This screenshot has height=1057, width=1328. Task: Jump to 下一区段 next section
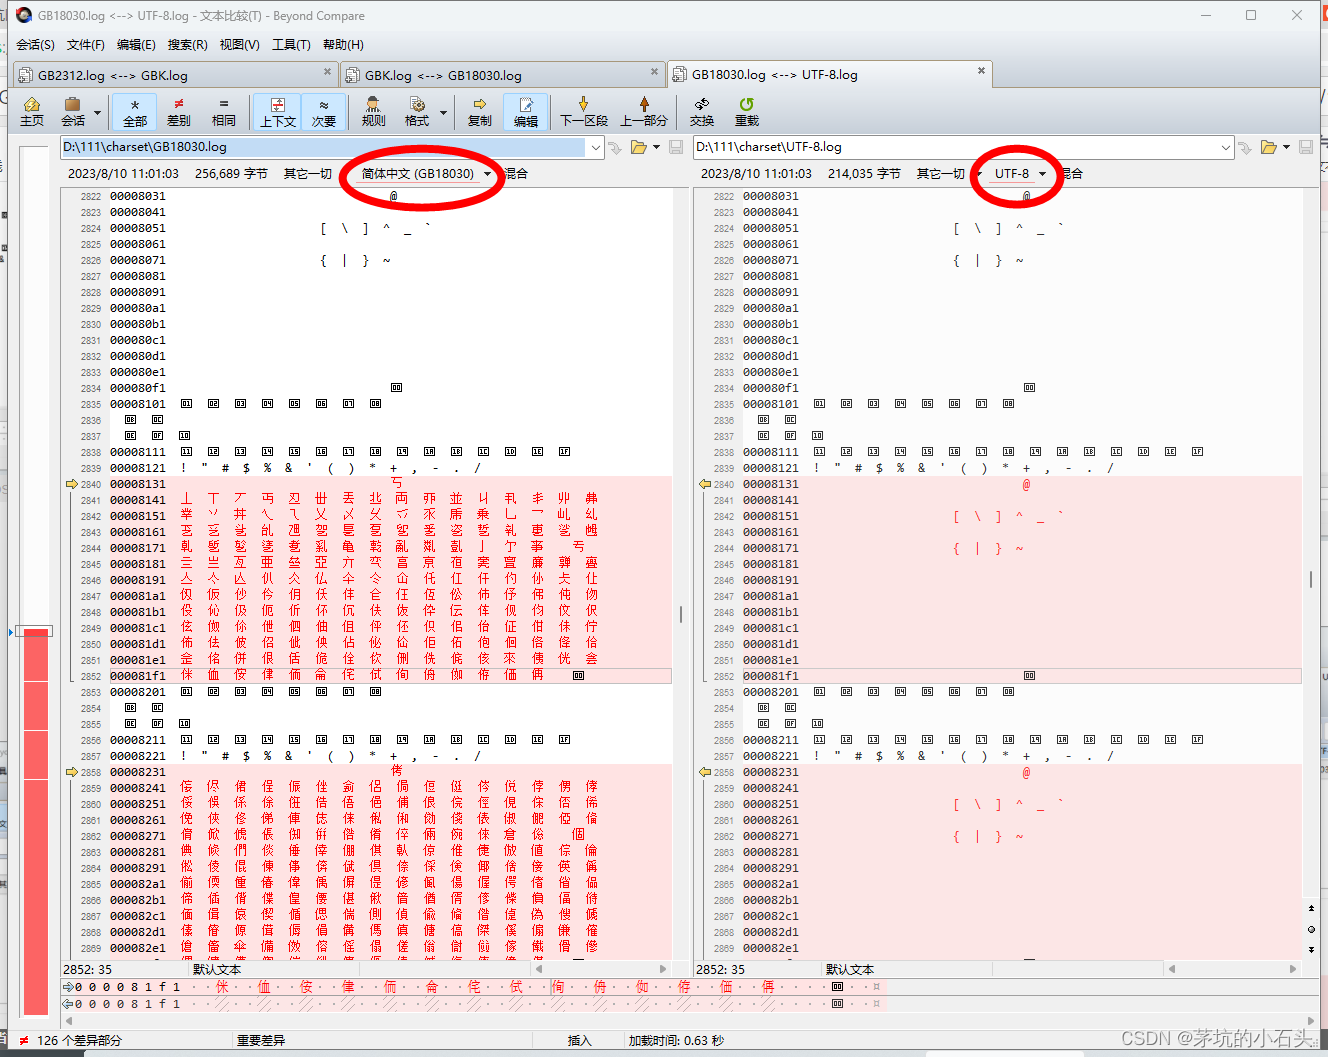point(584,111)
